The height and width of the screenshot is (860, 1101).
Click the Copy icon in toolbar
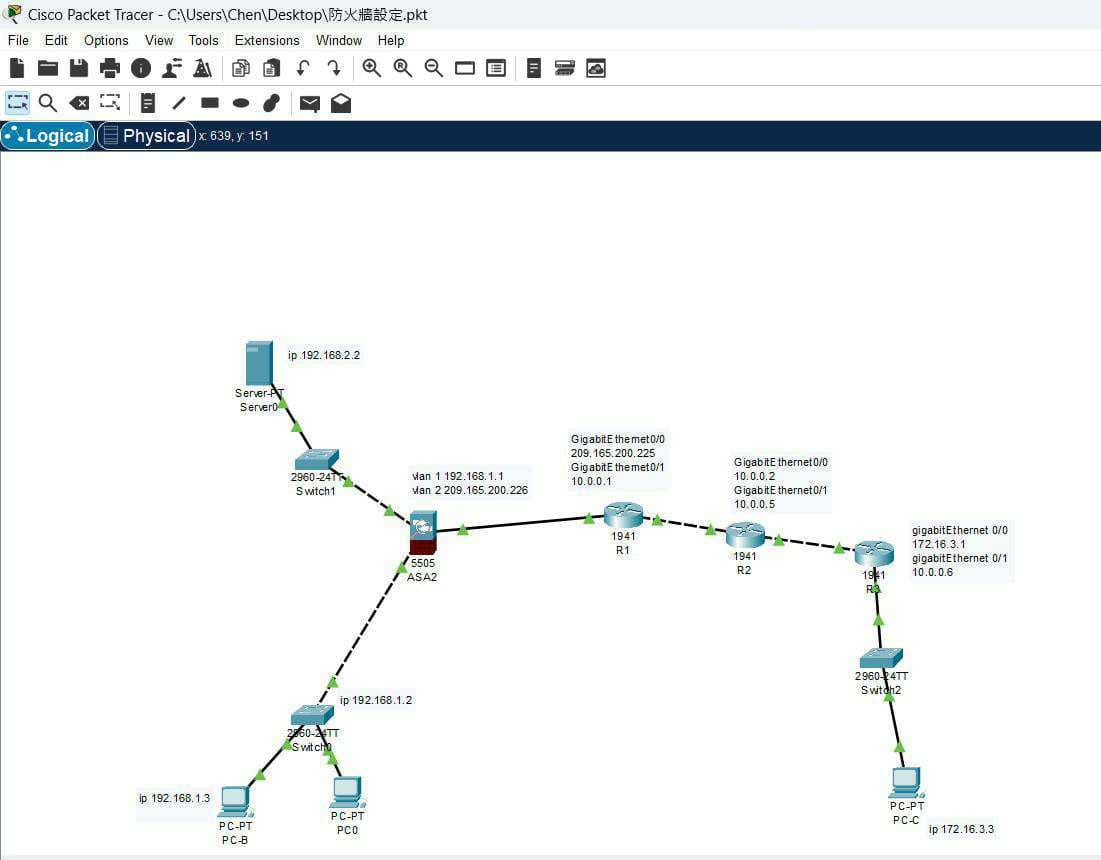[241, 68]
